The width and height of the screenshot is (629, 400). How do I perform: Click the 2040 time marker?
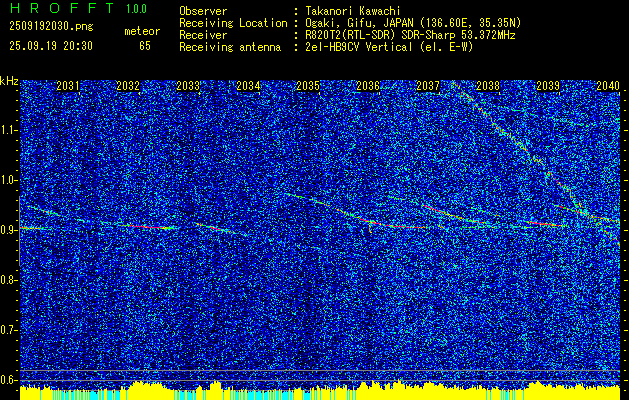point(608,86)
